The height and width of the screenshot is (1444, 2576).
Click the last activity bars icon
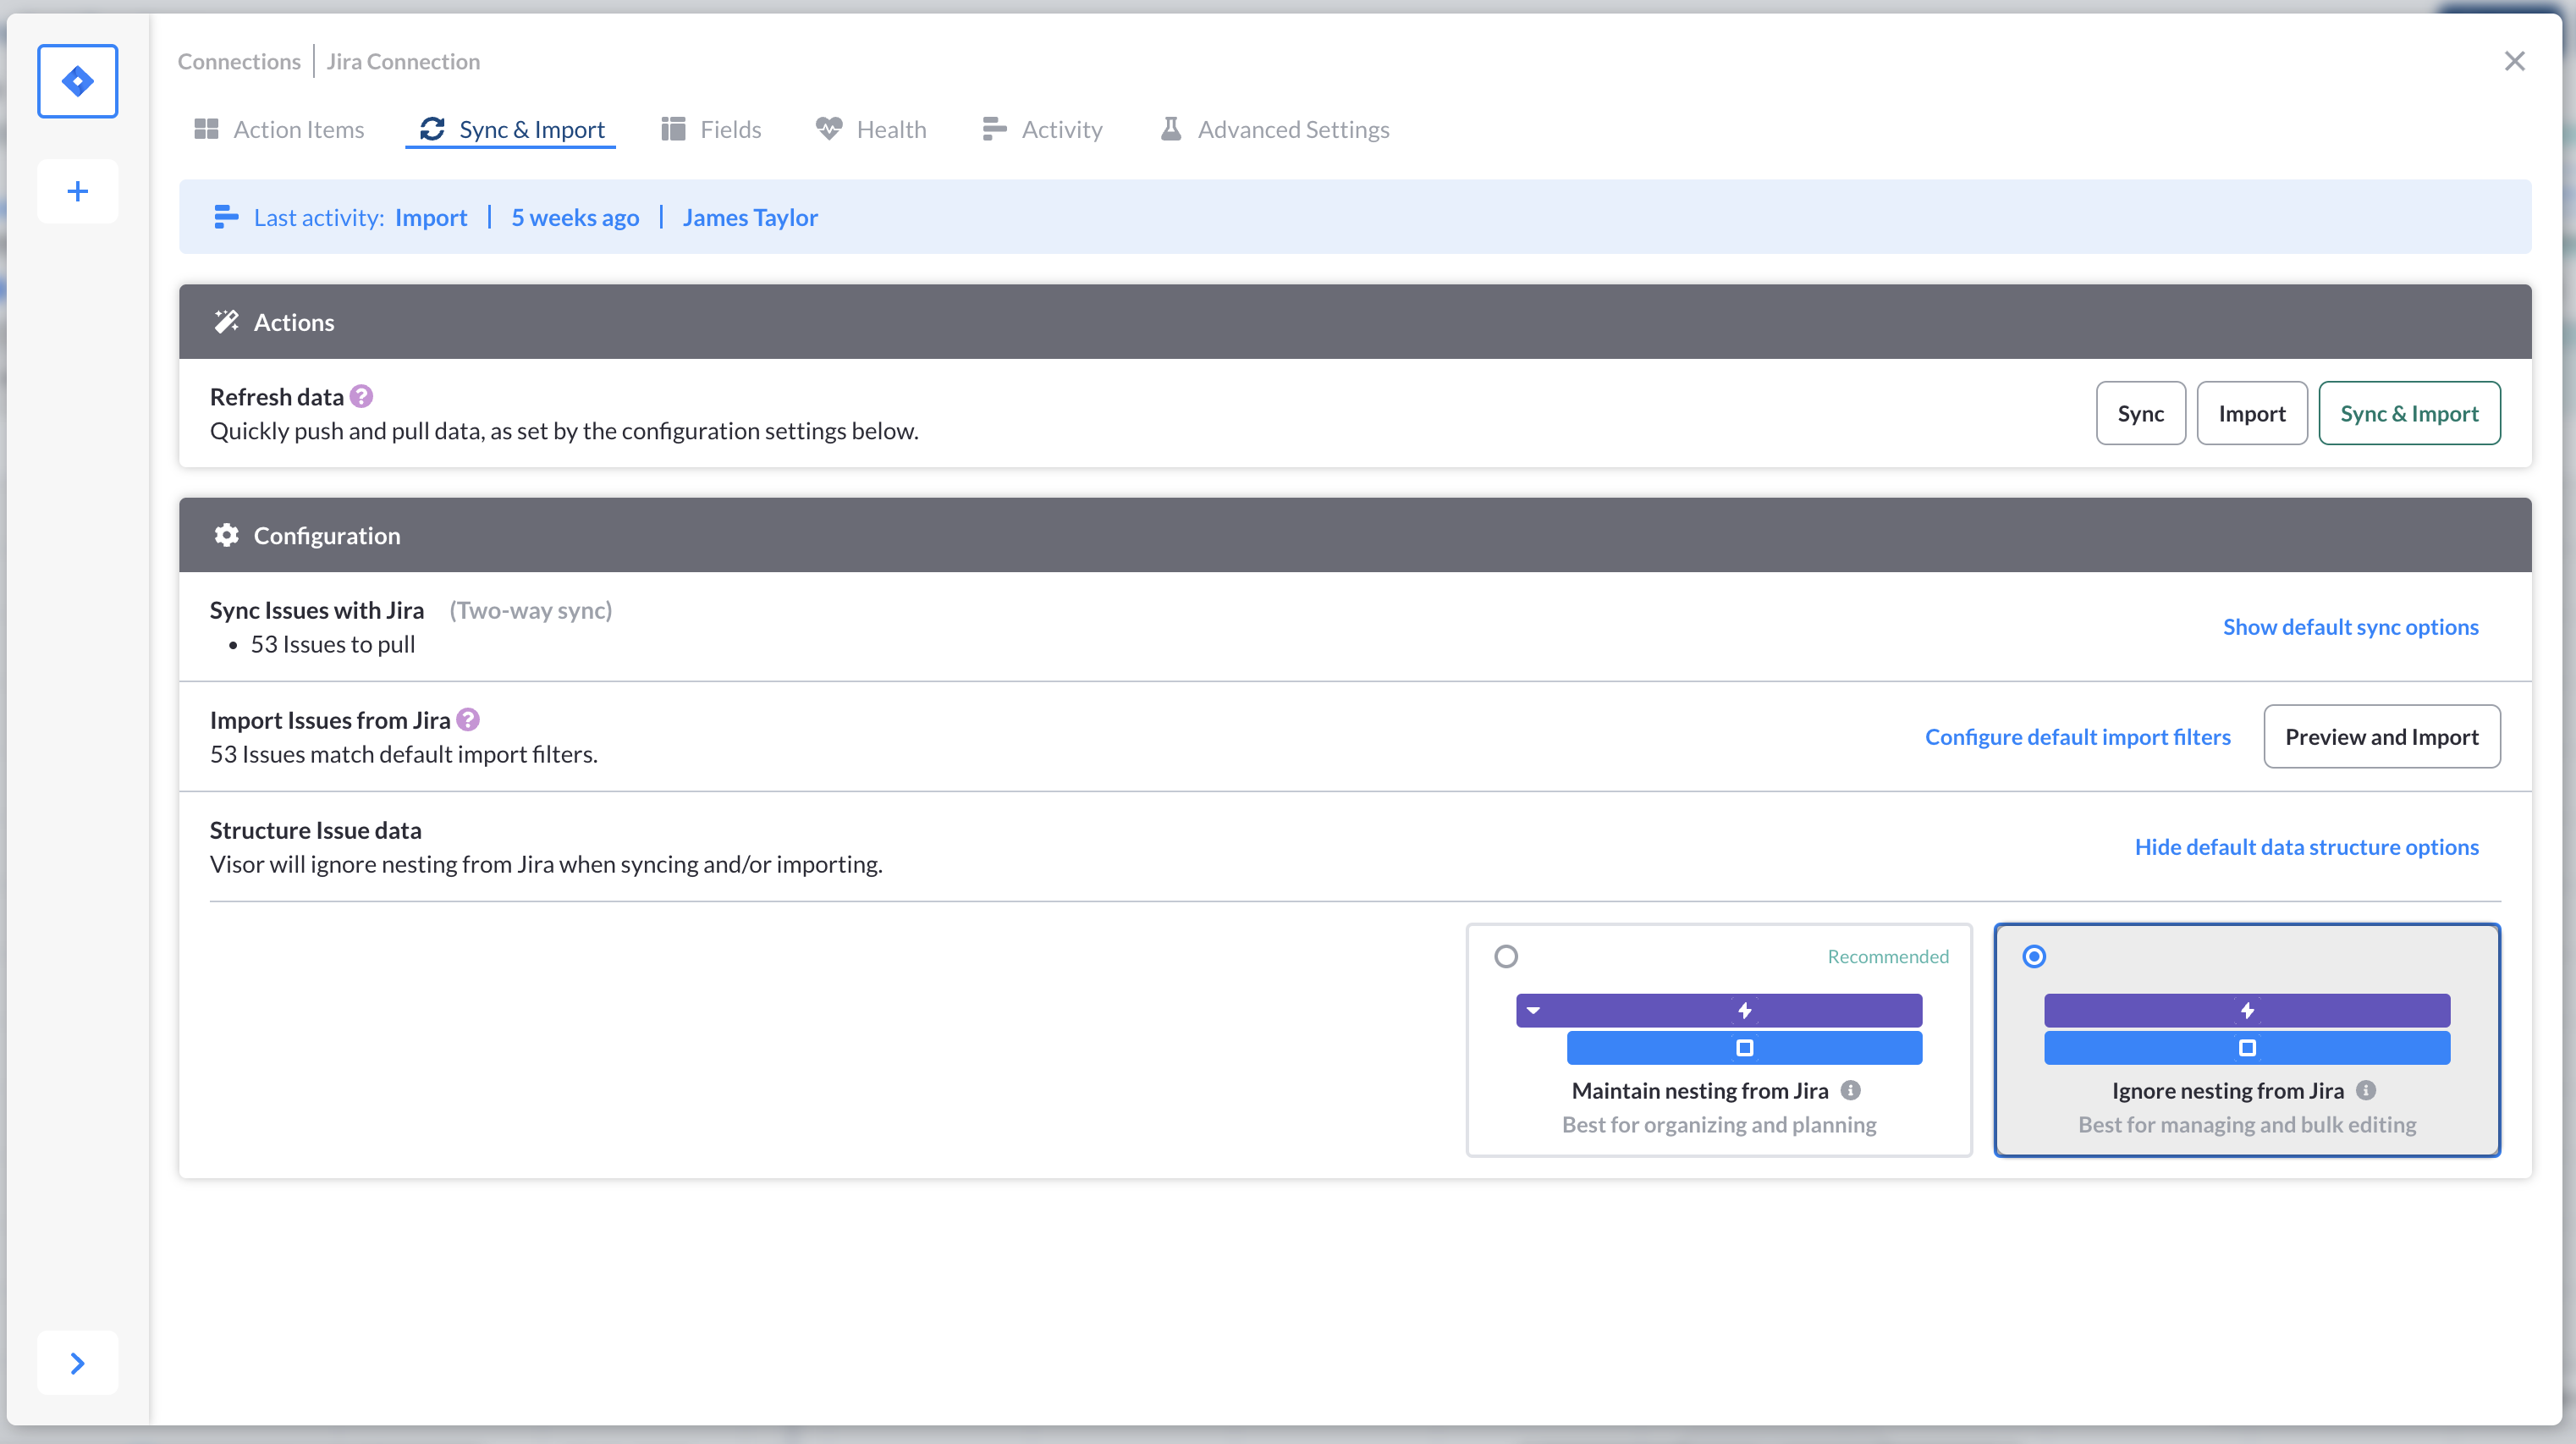(x=226, y=217)
